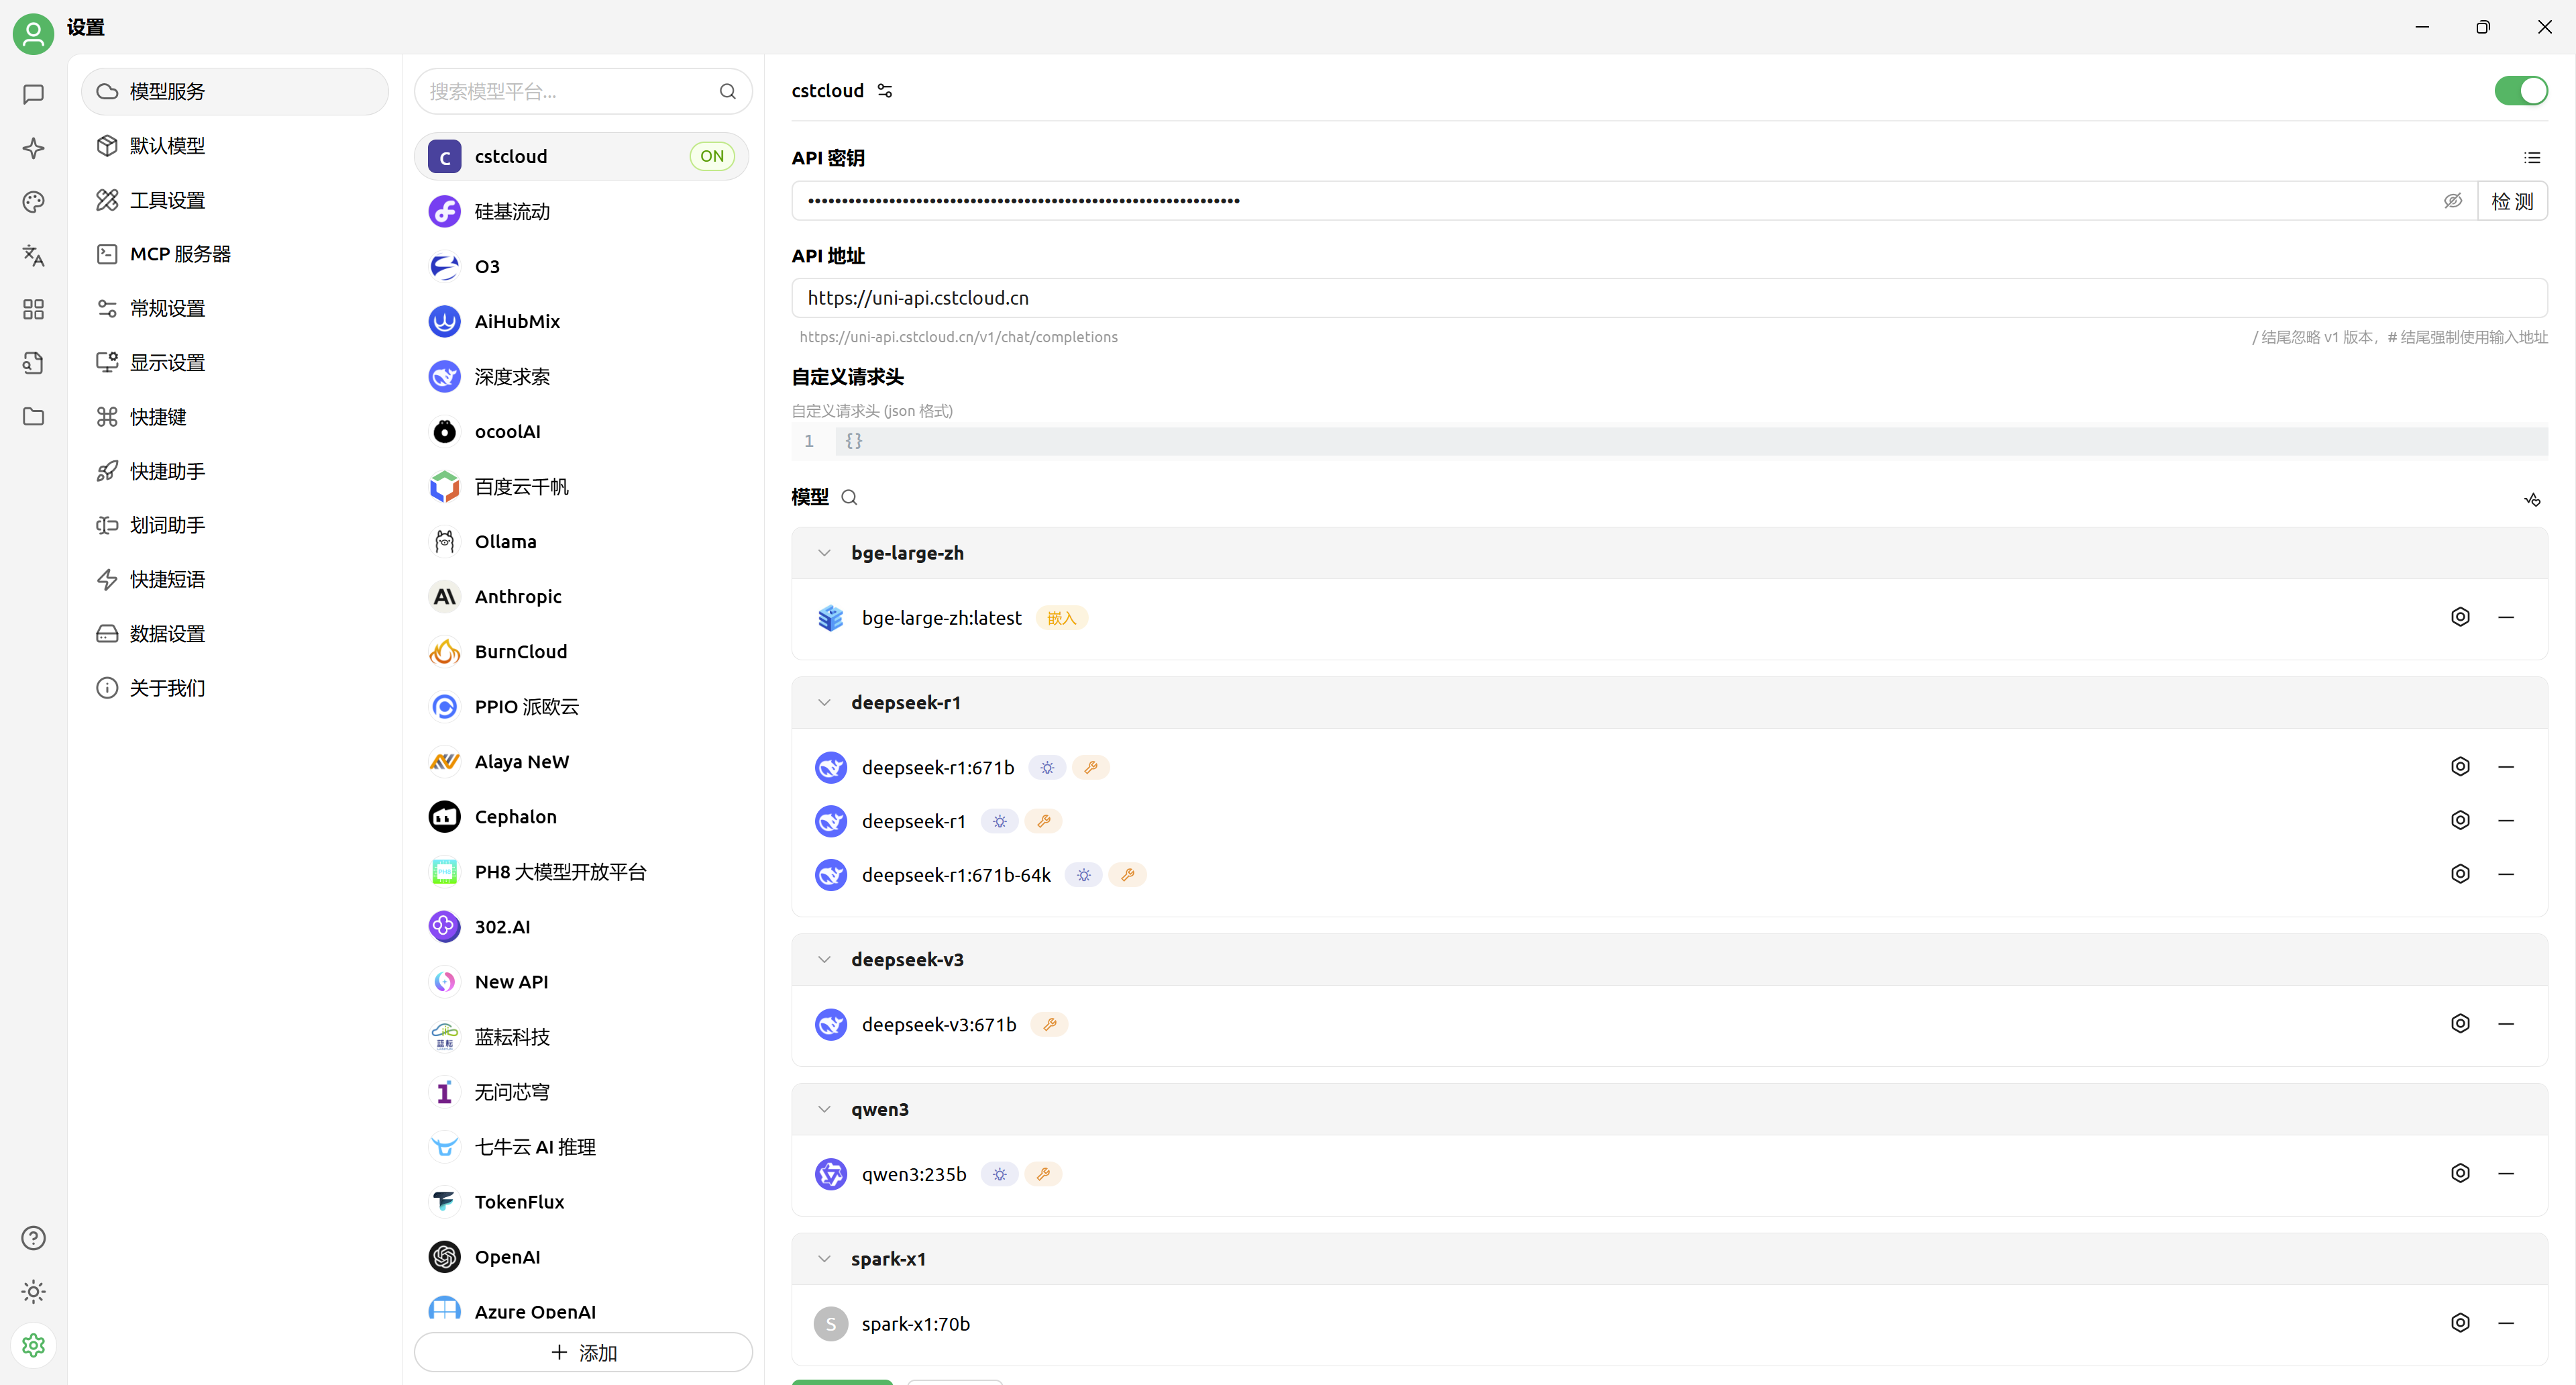Collapse the deepseek-v3 model group
This screenshot has height=1385, width=2576.
824,960
